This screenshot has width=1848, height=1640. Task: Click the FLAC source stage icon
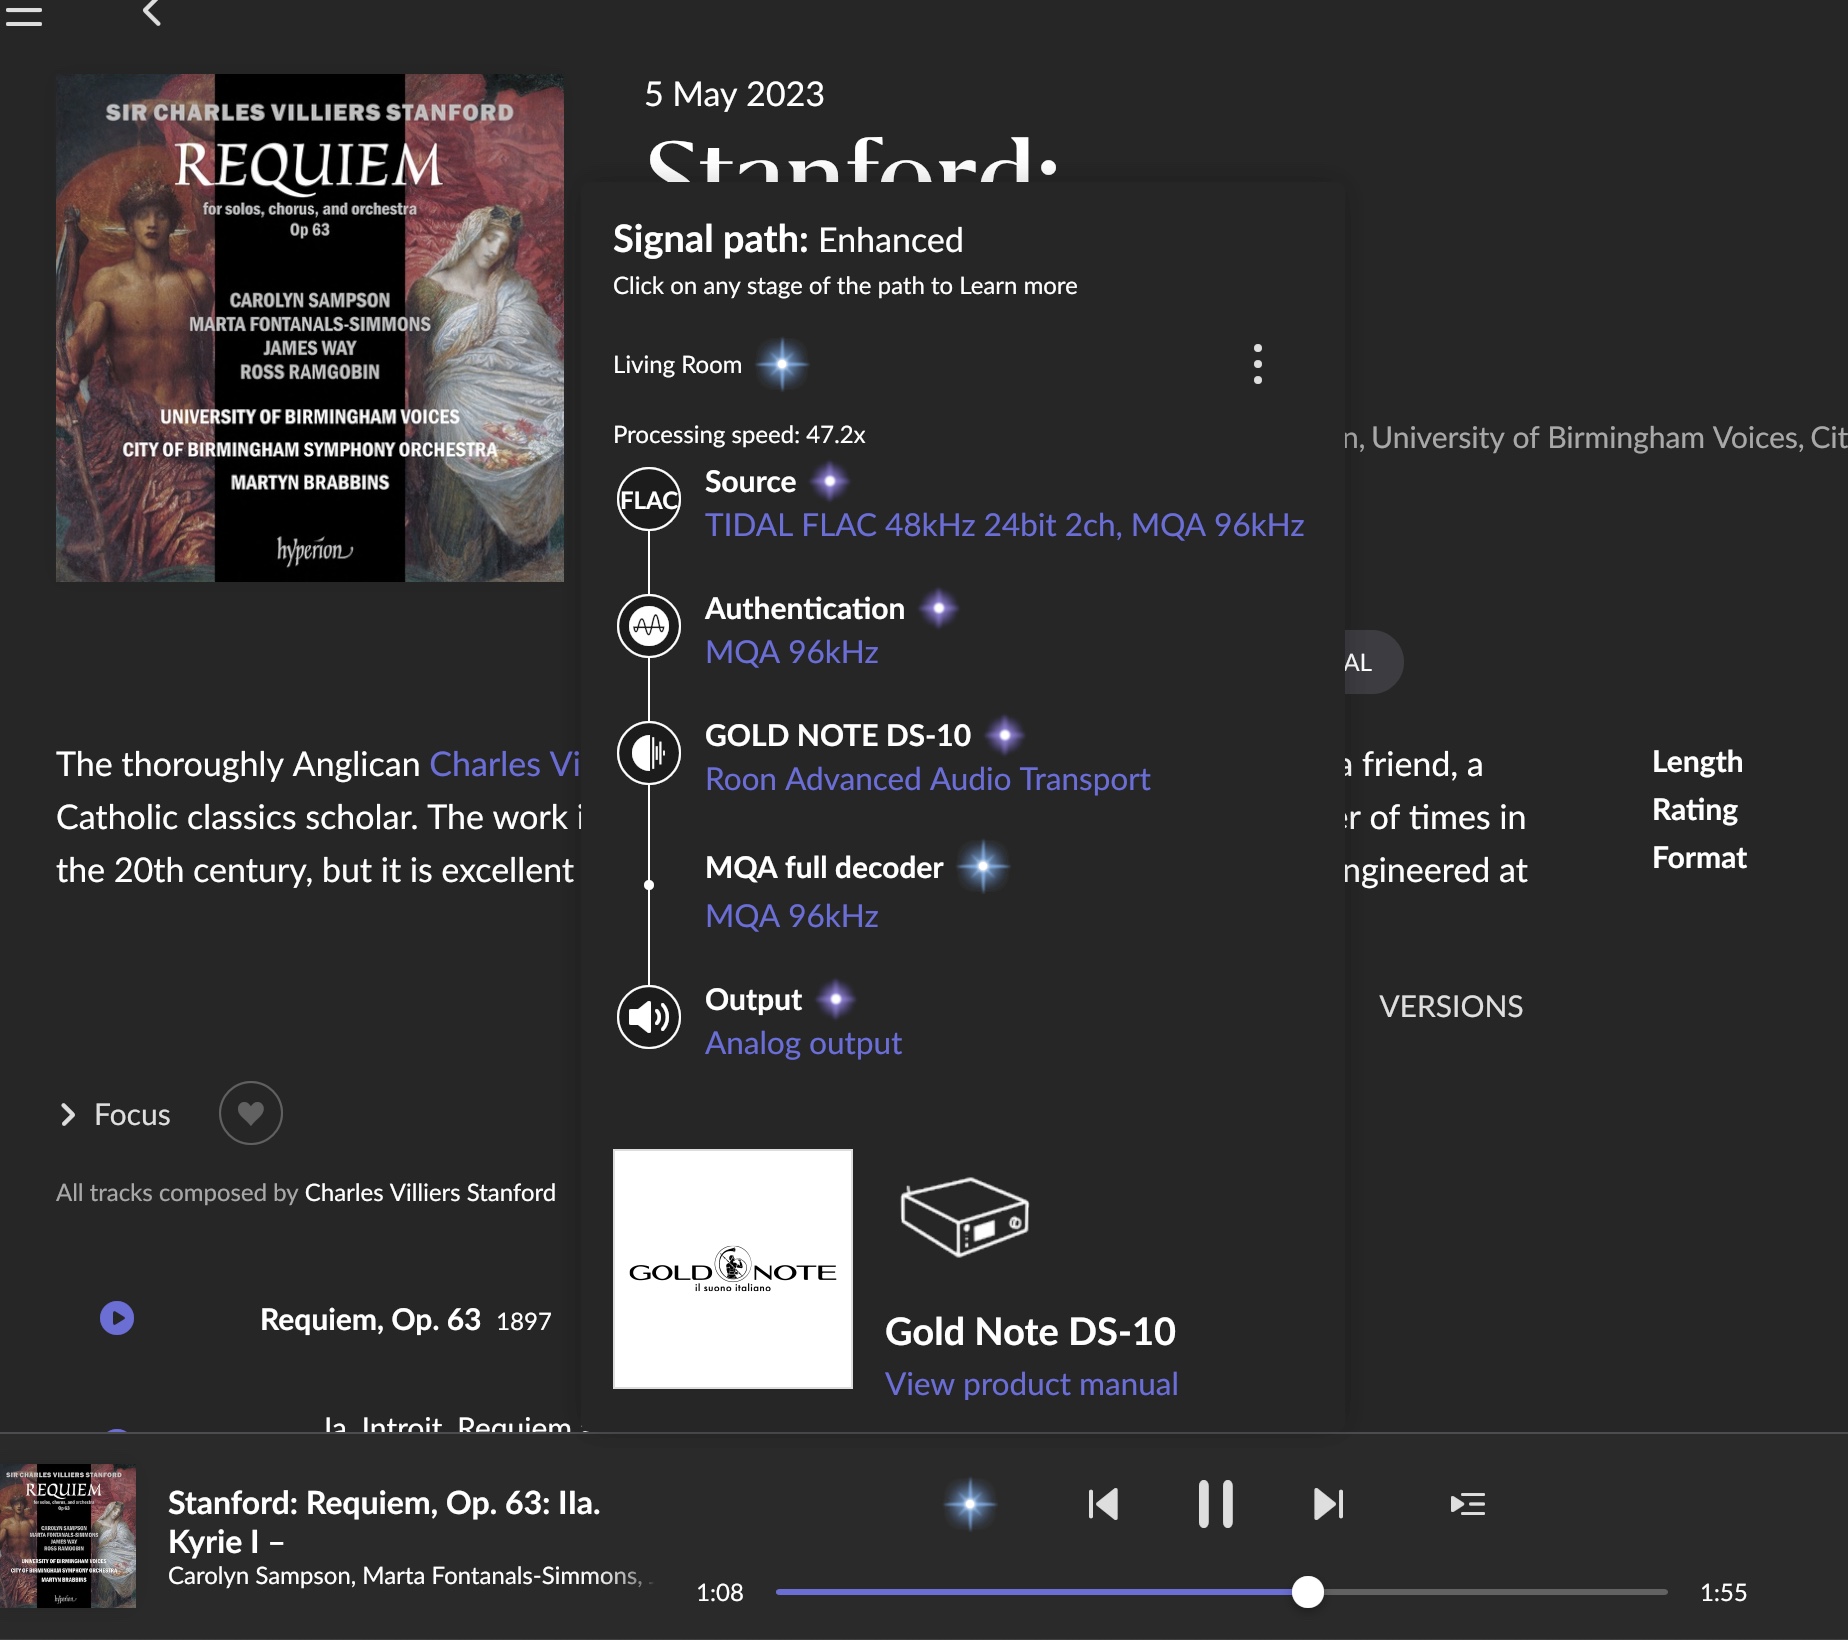pyautogui.click(x=649, y=500)
